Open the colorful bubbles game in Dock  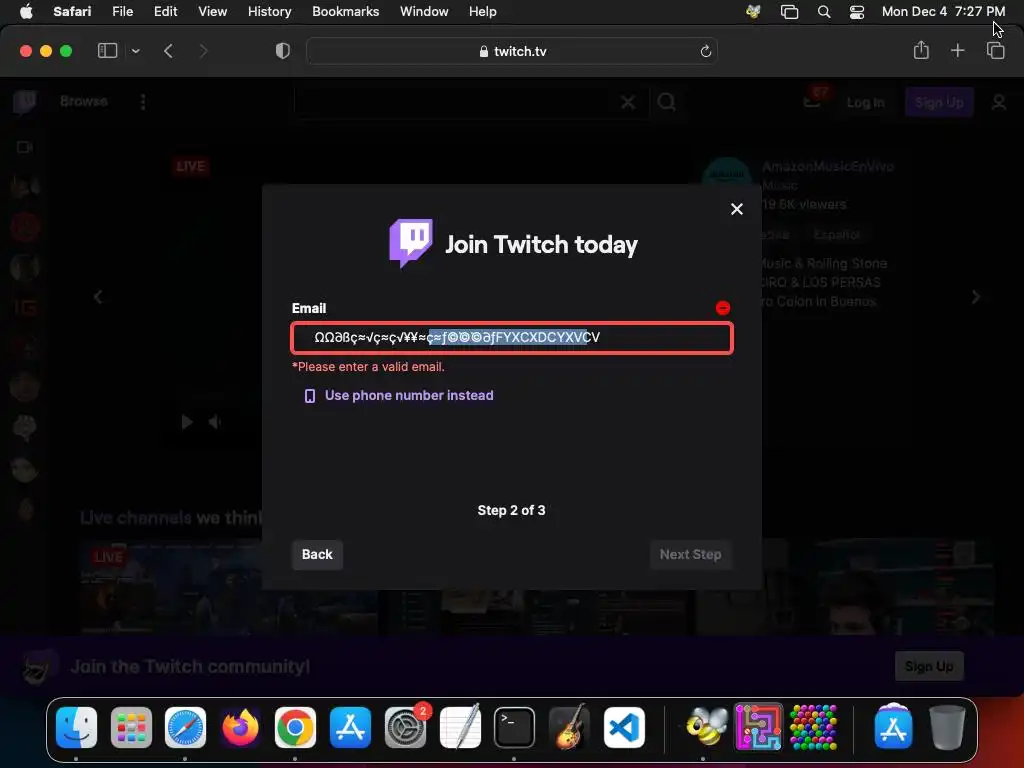coord(813,727)
